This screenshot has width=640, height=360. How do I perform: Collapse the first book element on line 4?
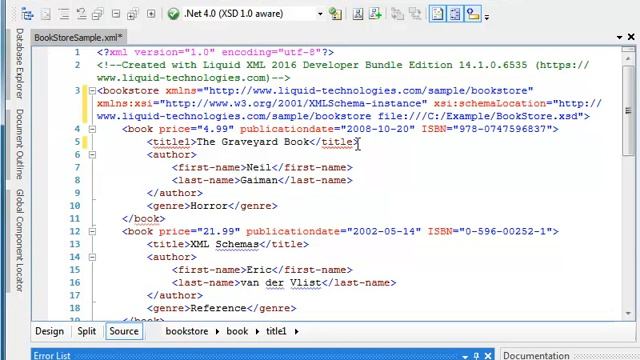92,129
